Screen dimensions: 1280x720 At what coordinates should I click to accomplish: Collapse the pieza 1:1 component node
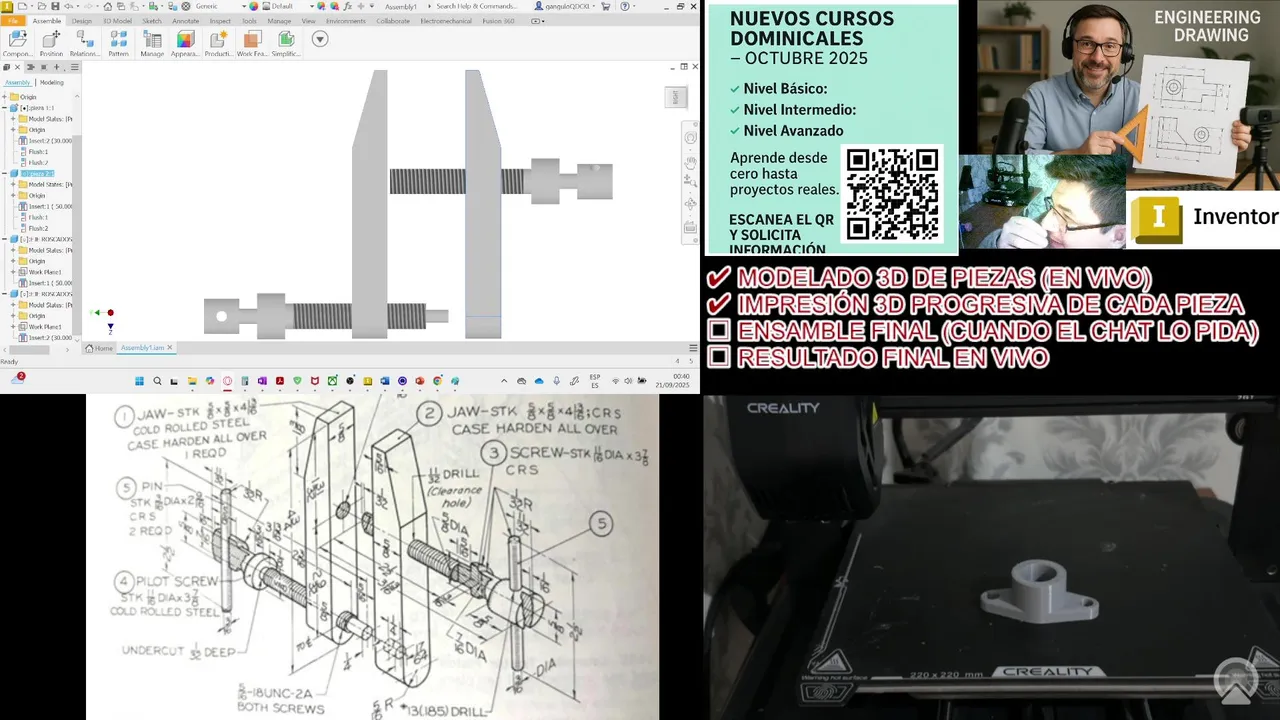click(4, 108)
